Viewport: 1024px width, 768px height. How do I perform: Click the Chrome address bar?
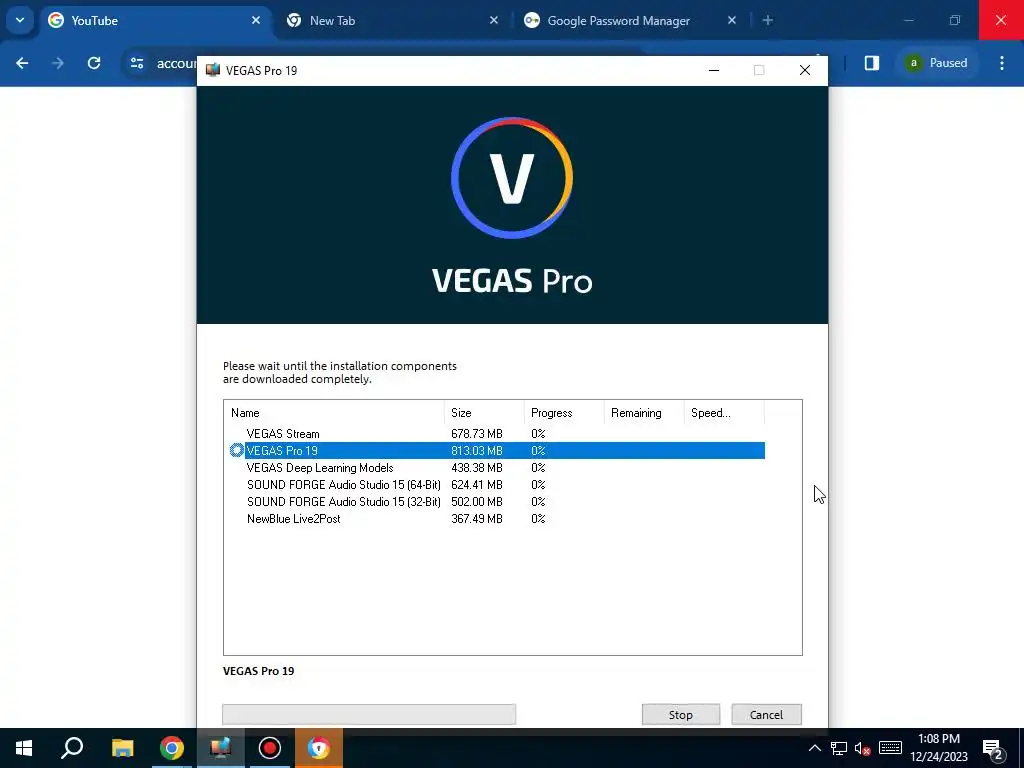point(175,63)
